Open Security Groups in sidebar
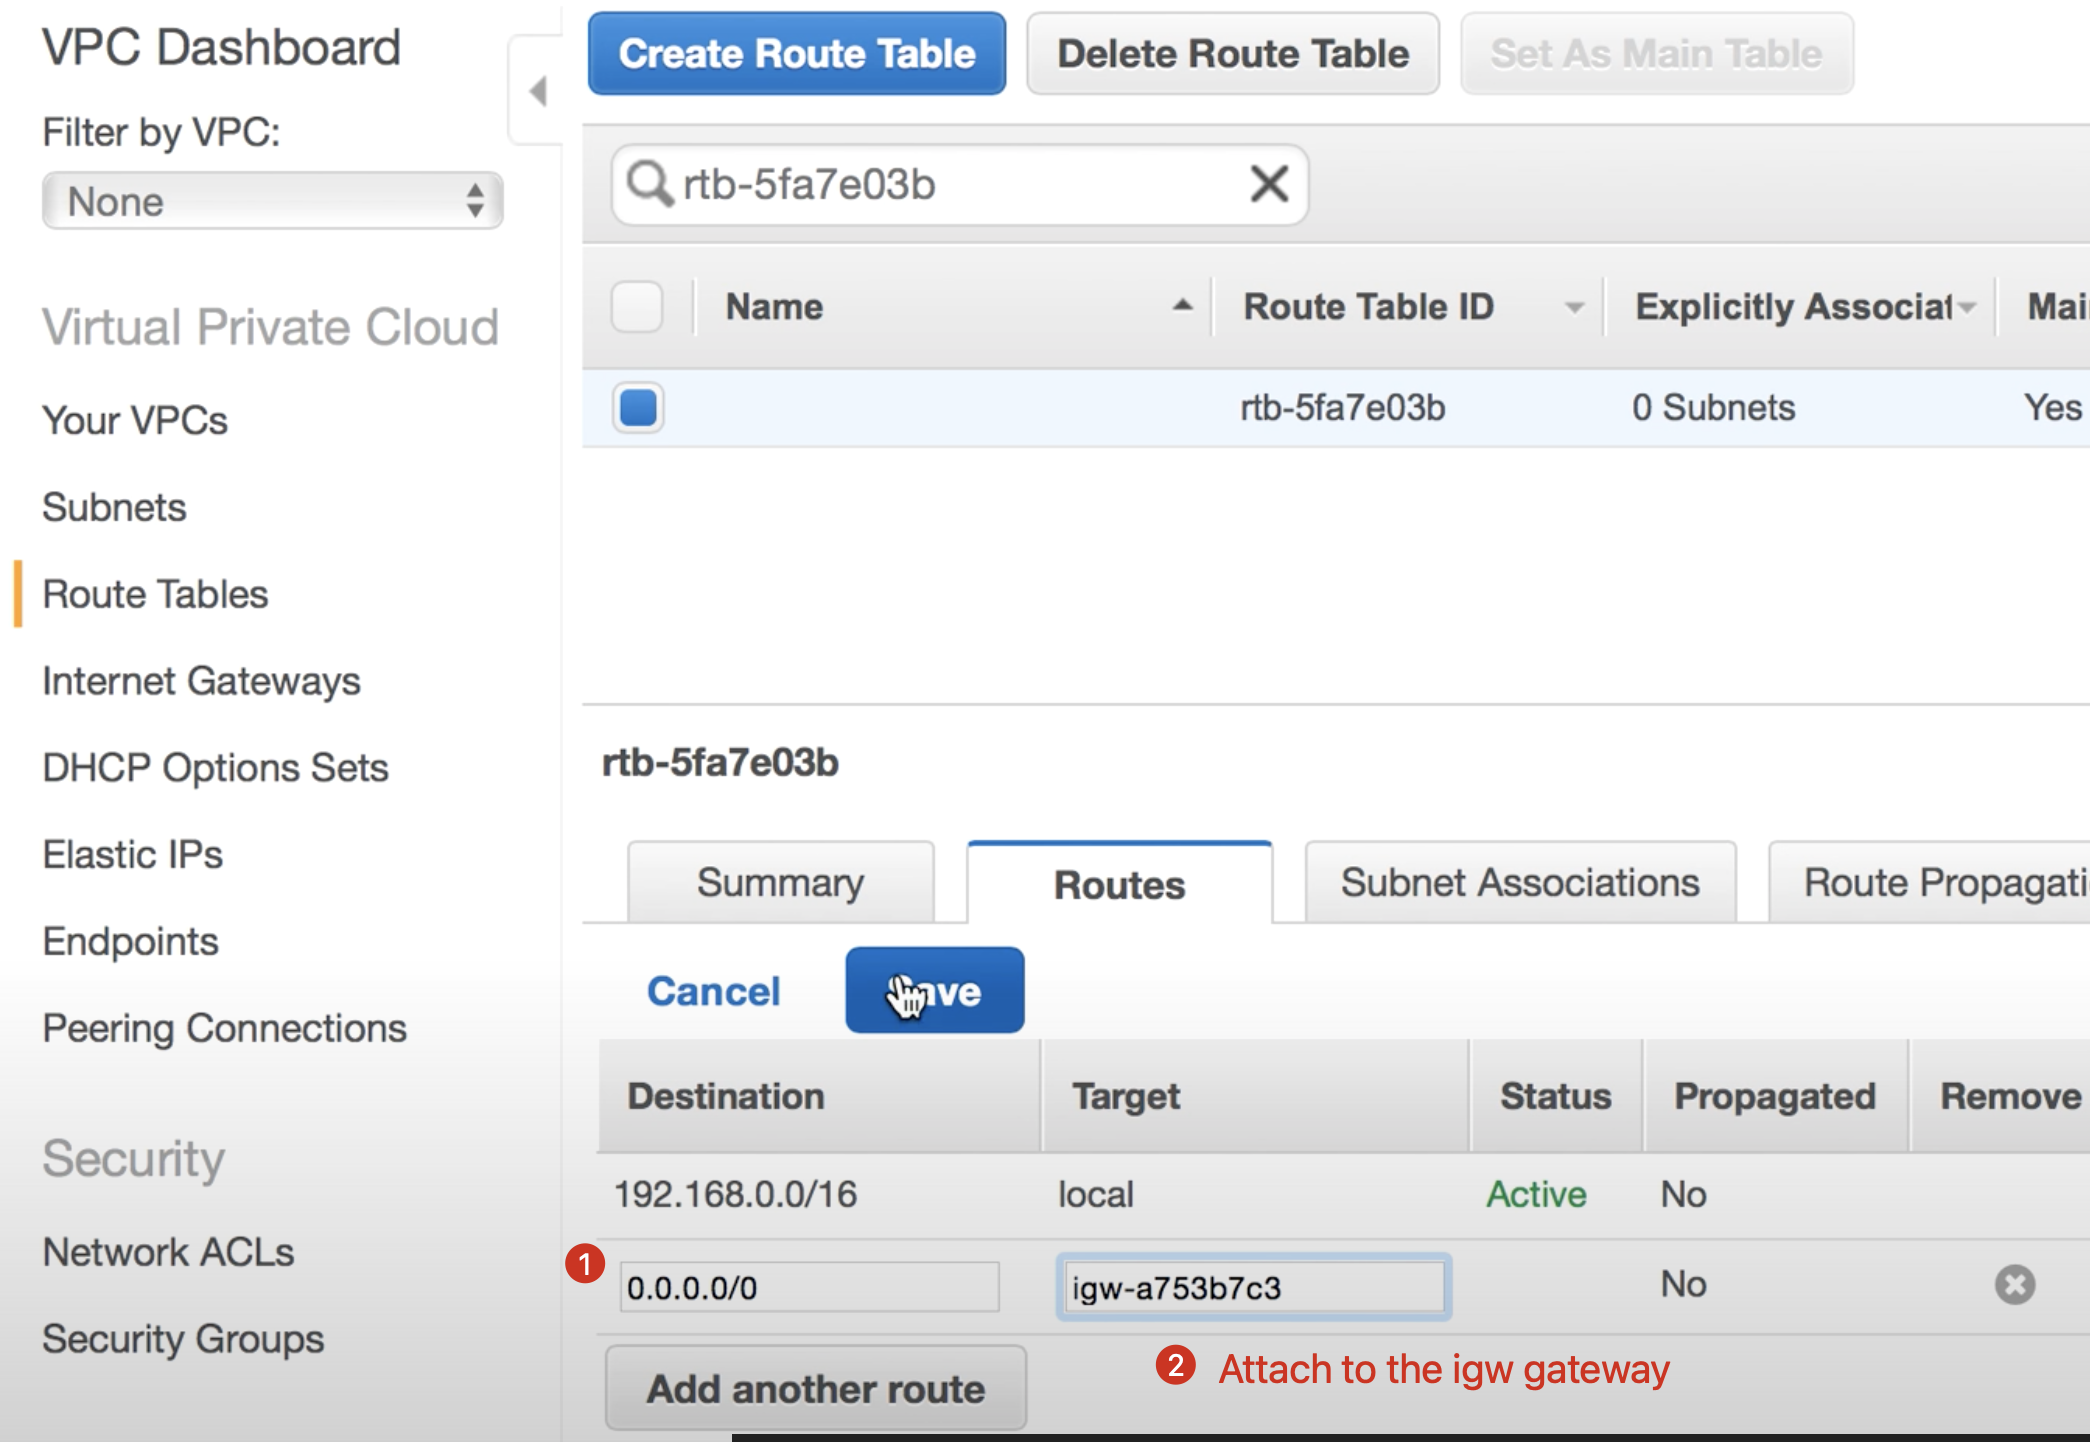2090x1442 pixels. click(x=183, y=1339)
